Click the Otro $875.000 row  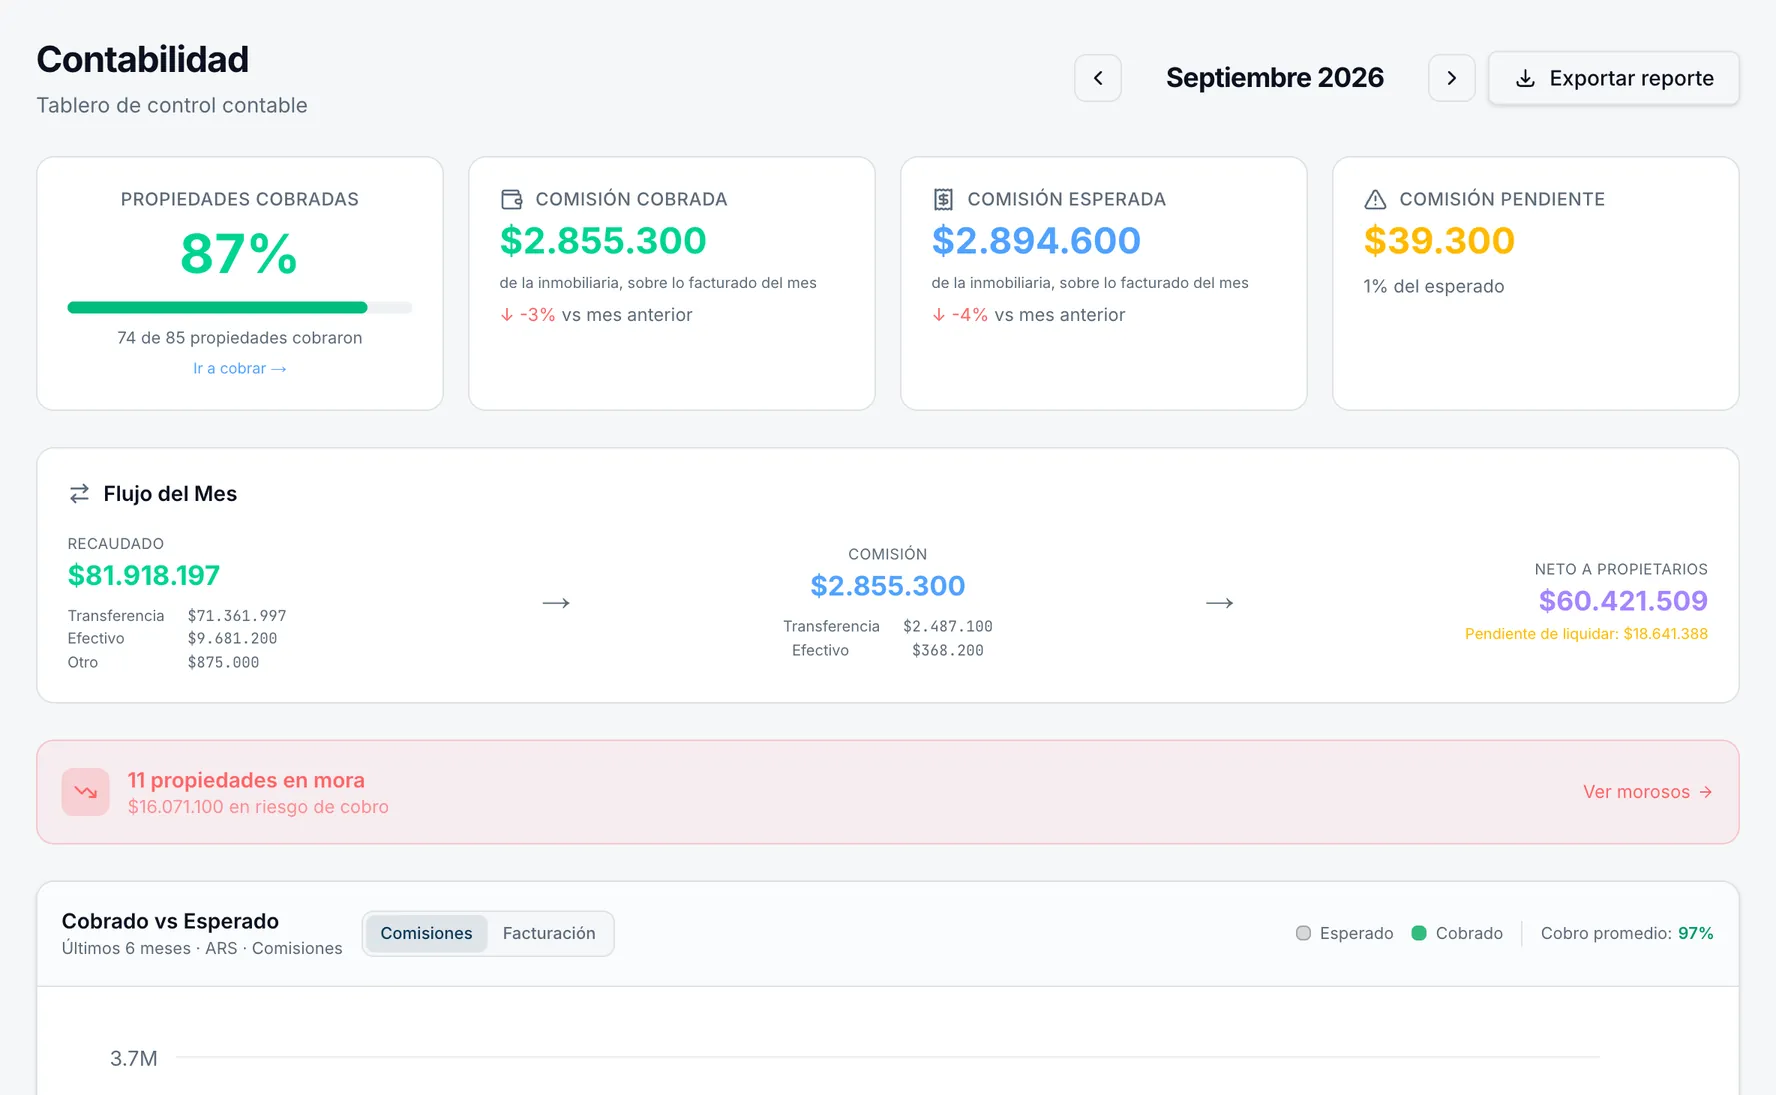163,662
